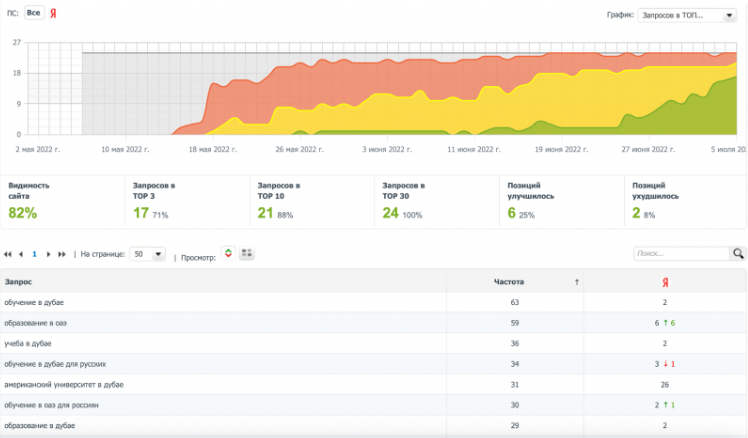Jump to the last page of results
Viewport: 748px width, 438px height.
pyautogui.click(x=62, y=254)
